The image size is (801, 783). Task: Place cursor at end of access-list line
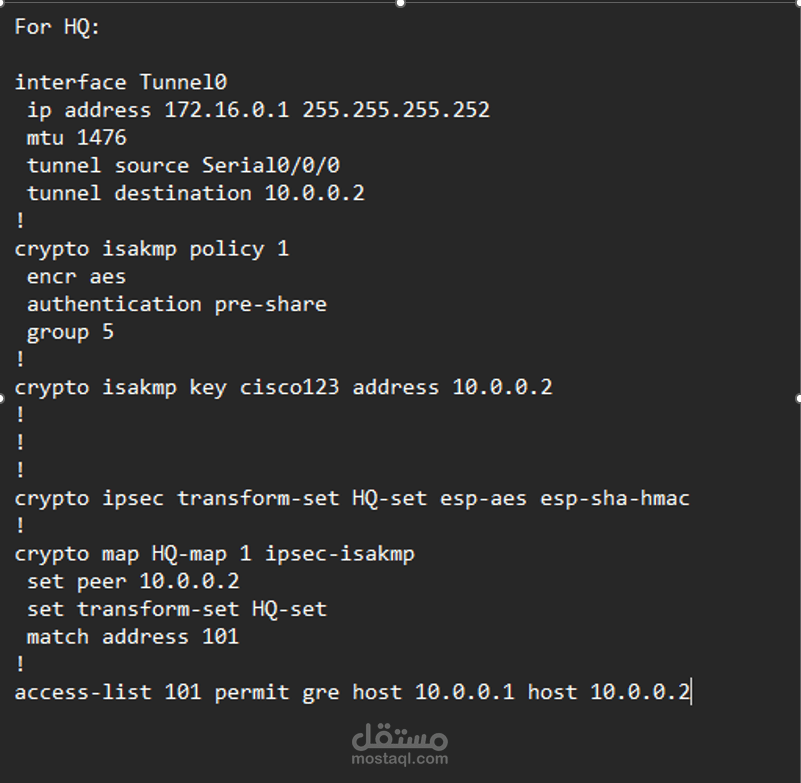[691, 692]
